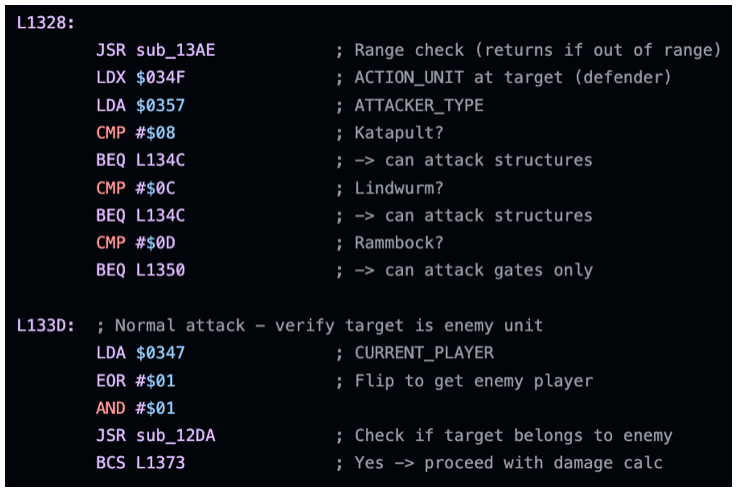
Task: Click the sub_13AE subroutine name
Action: pyautogui.click(x=175, y=50)
